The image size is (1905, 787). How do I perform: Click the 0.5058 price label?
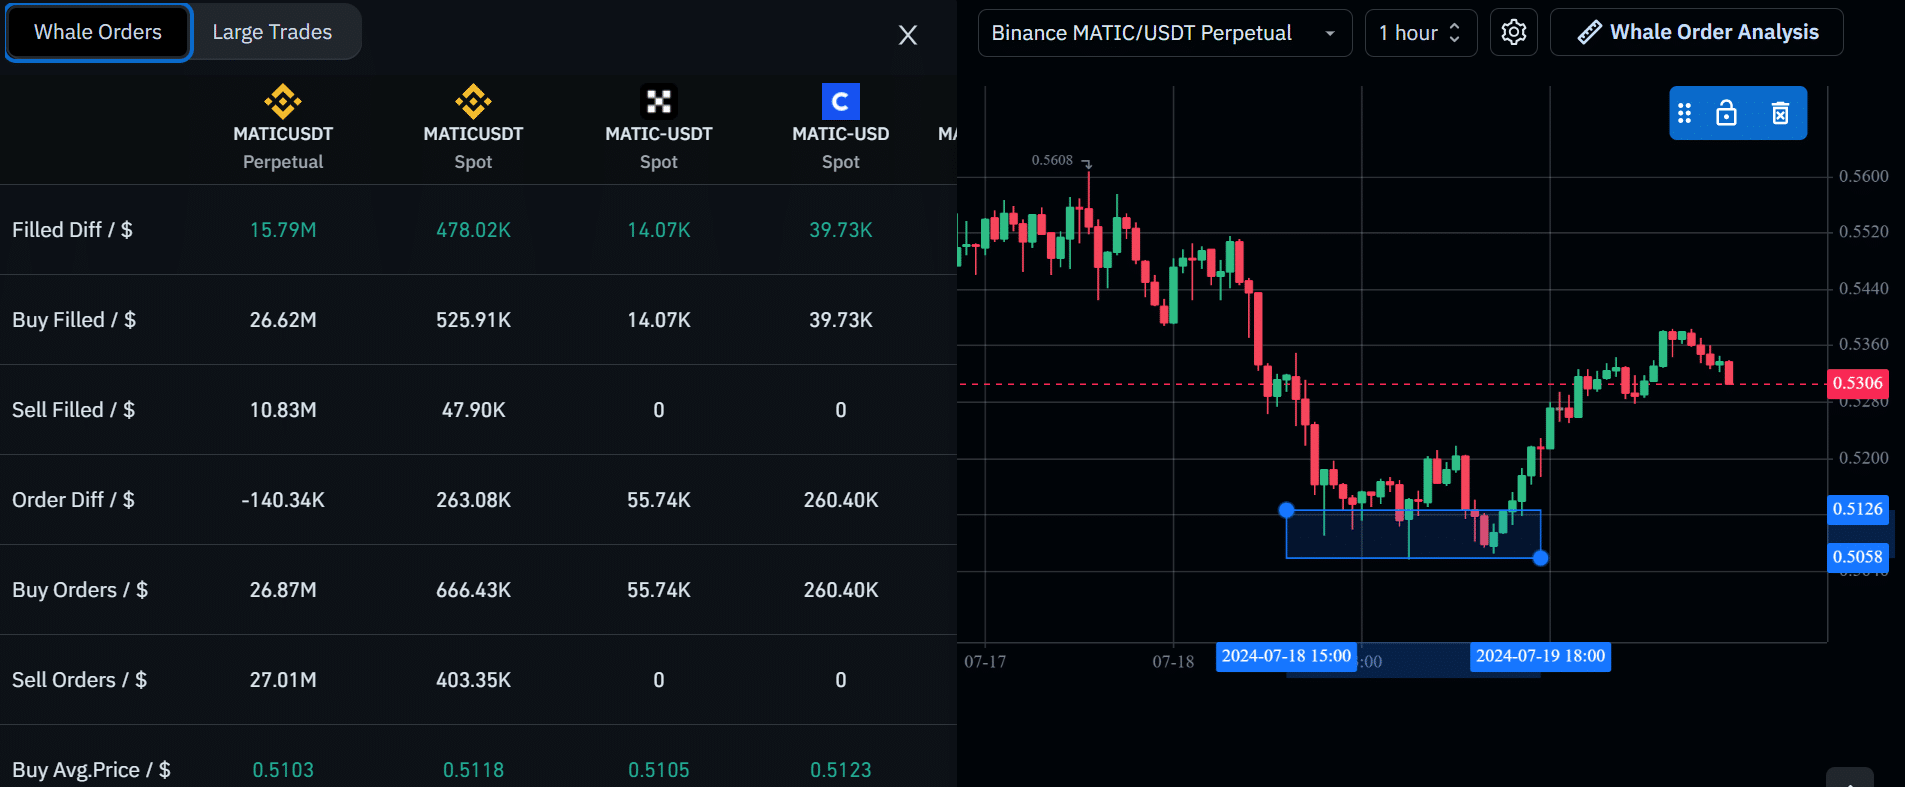(x=1858, y=557)
